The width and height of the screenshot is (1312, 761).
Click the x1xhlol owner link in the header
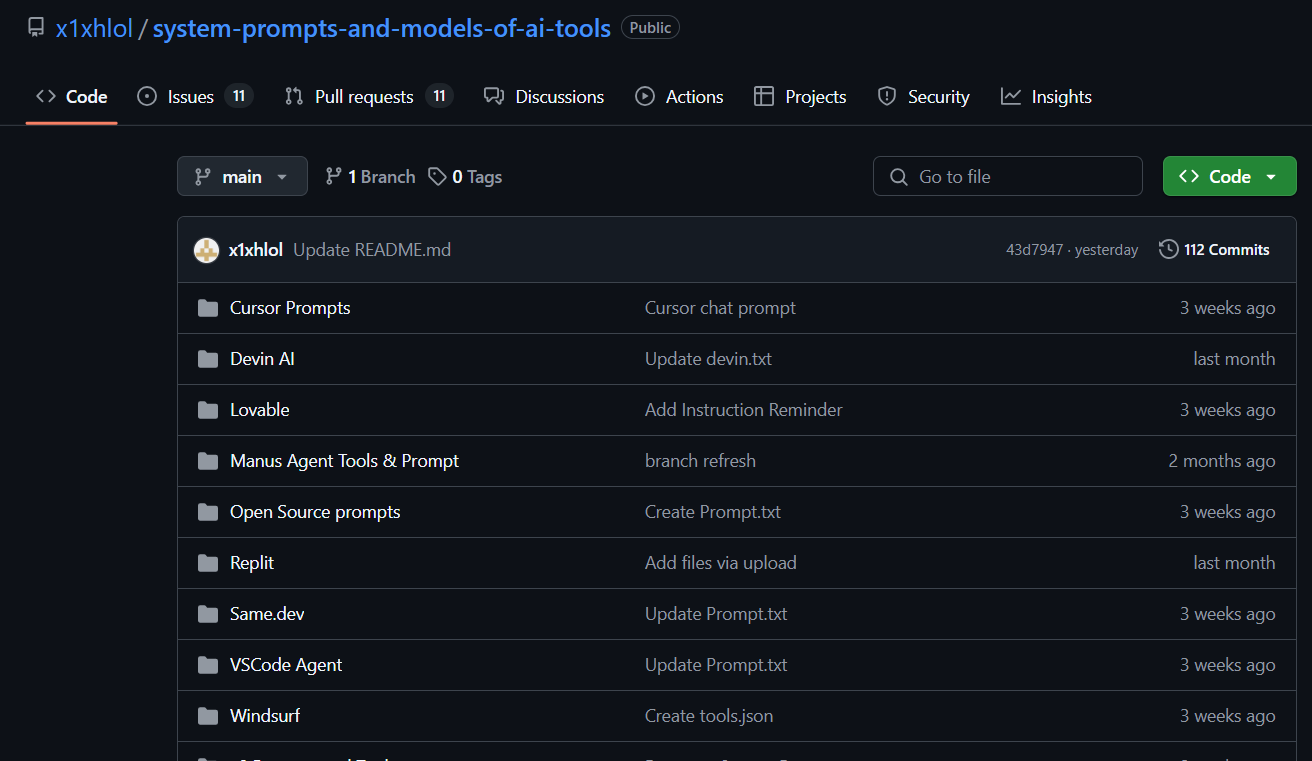click(94, 28)
